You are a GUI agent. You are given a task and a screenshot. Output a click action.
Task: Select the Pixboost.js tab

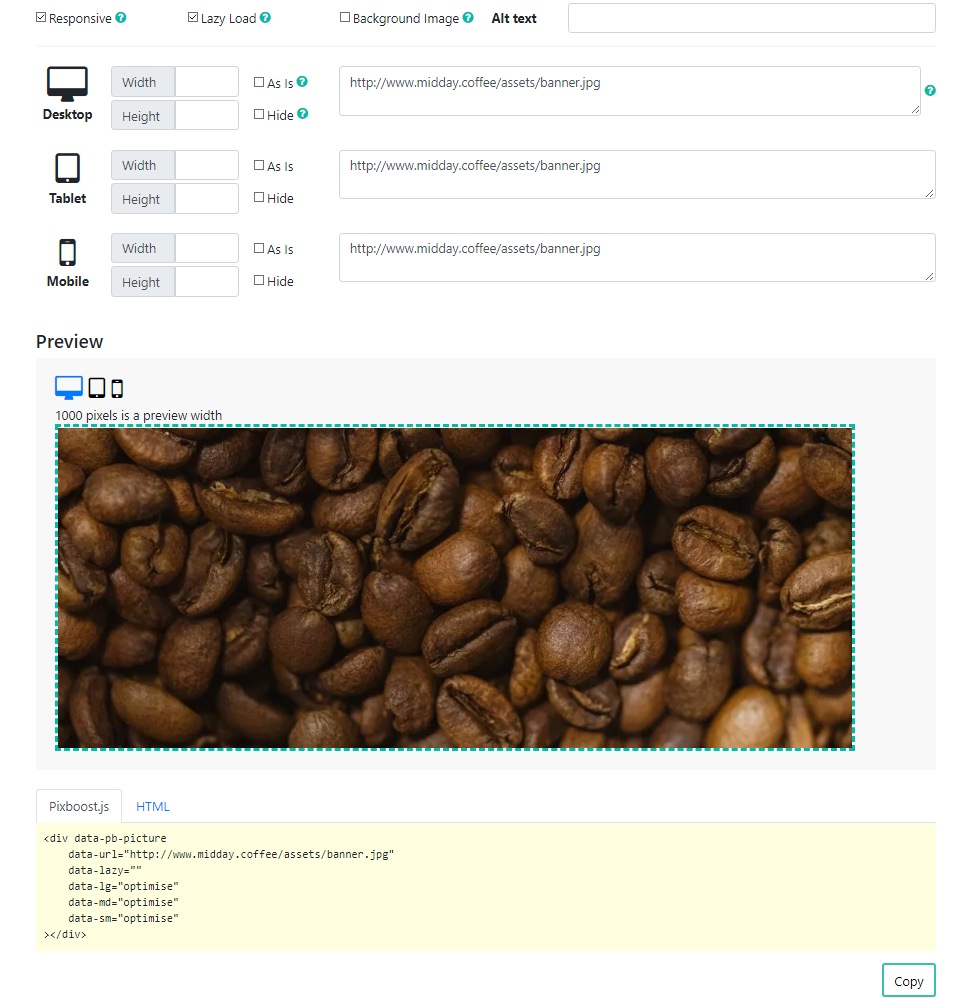point(79,806)
